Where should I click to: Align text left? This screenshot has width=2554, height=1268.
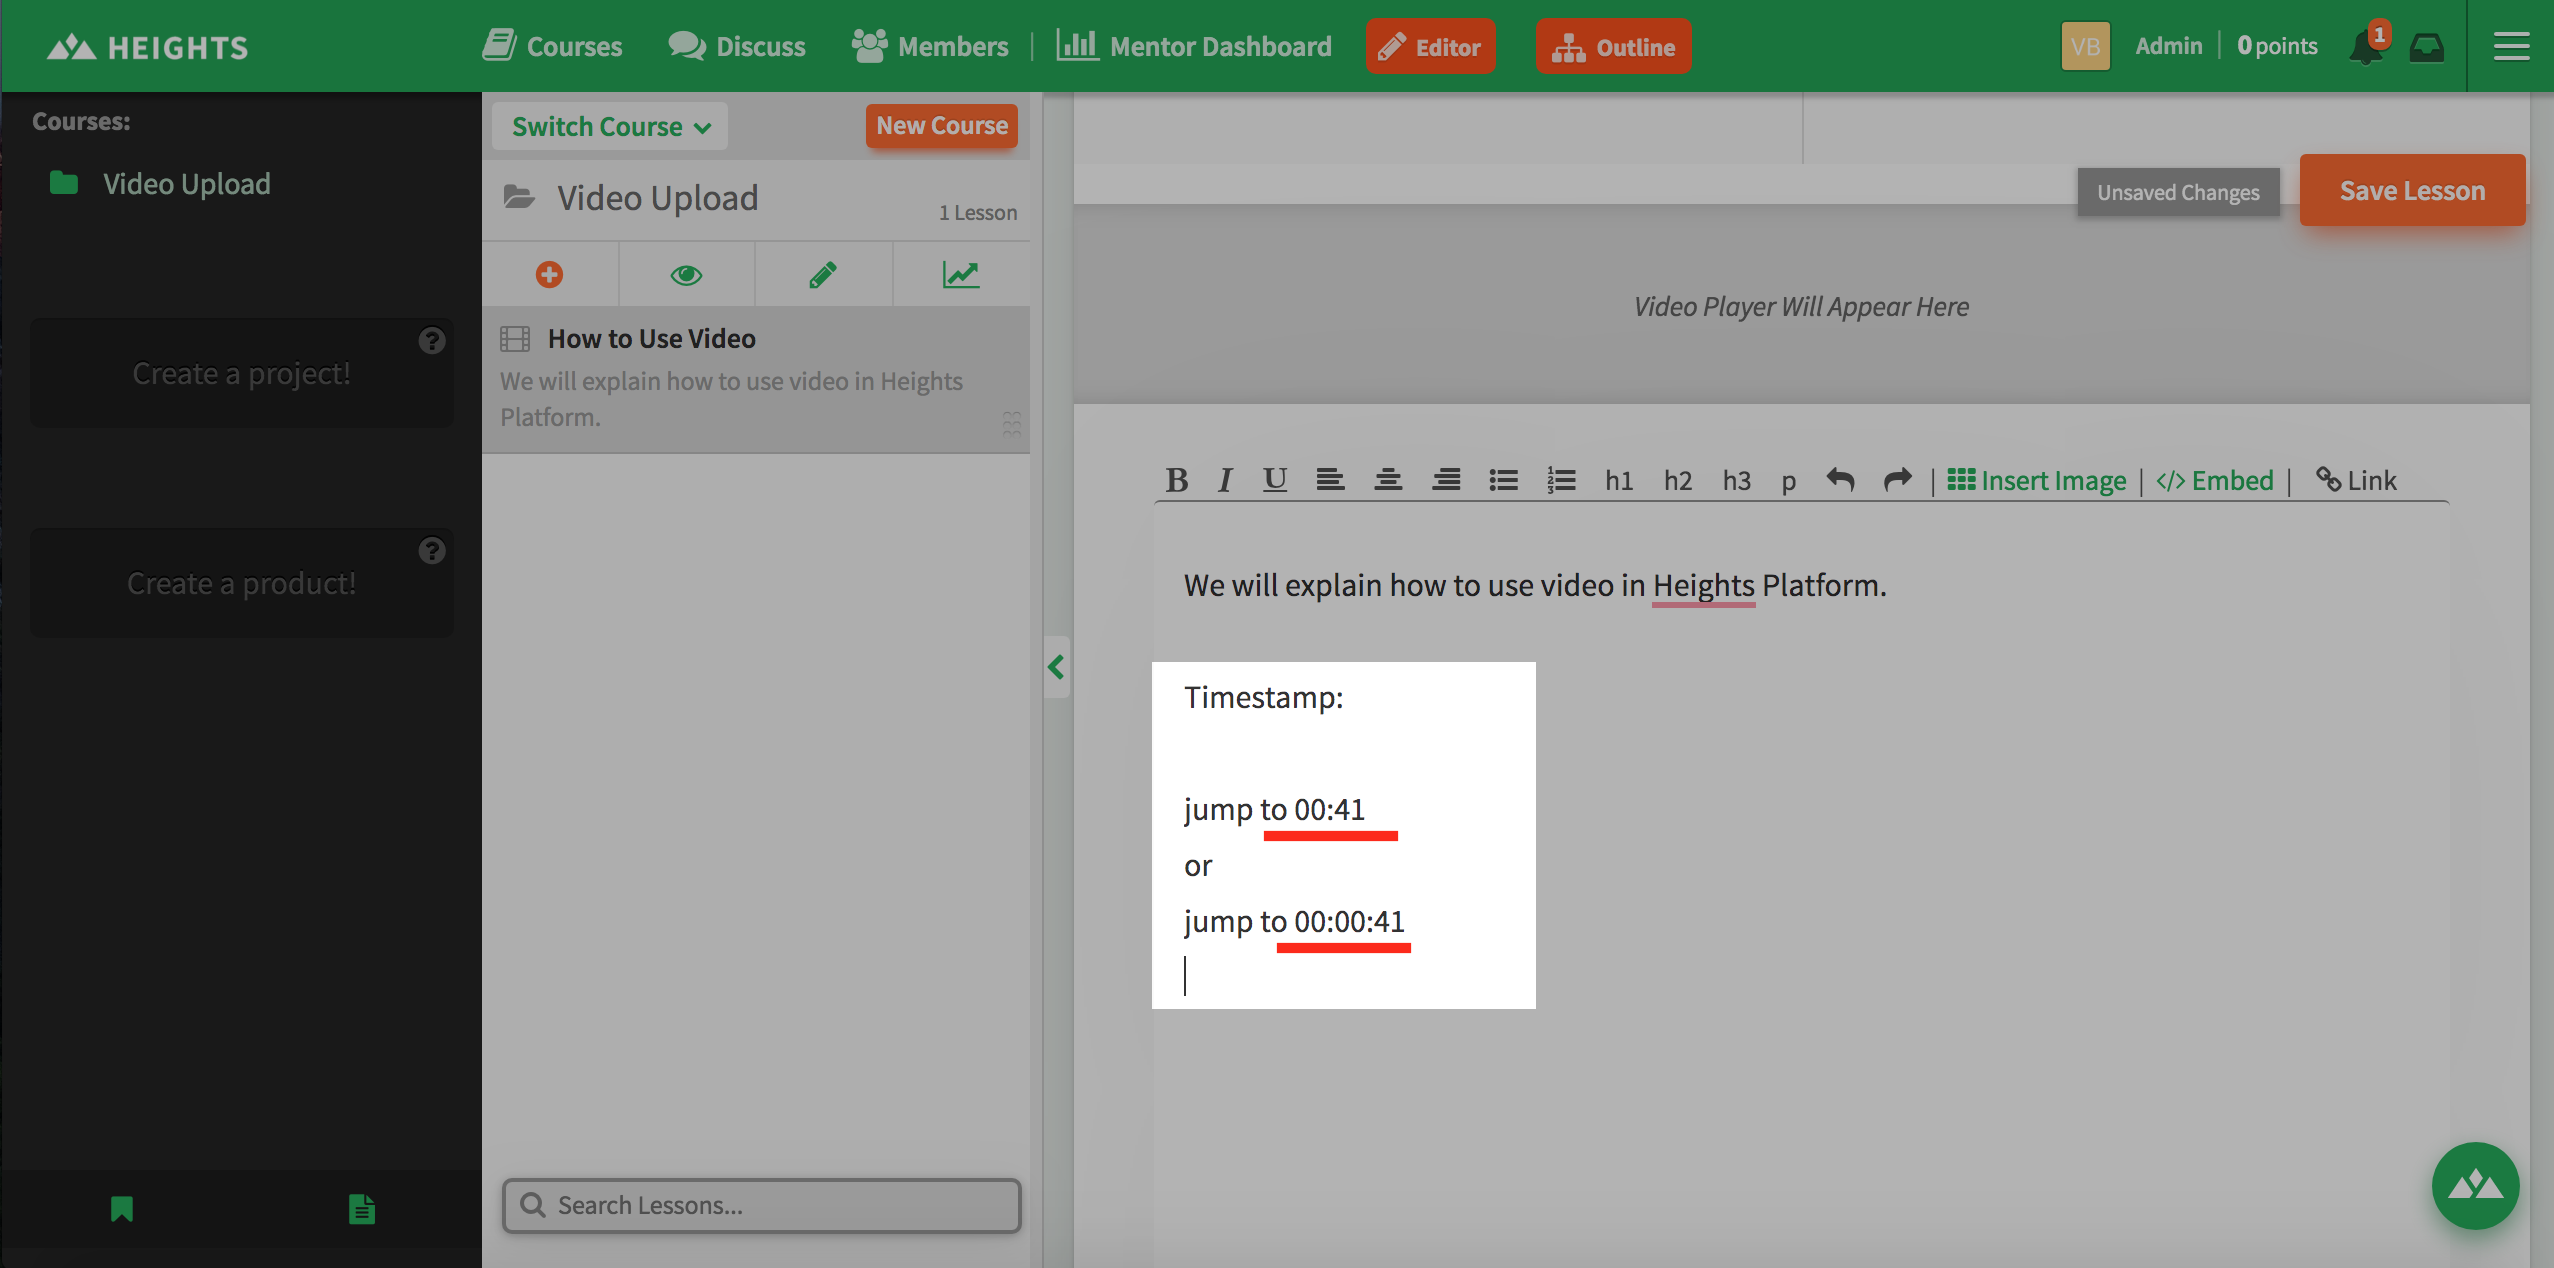click(x=1330, y=481)
